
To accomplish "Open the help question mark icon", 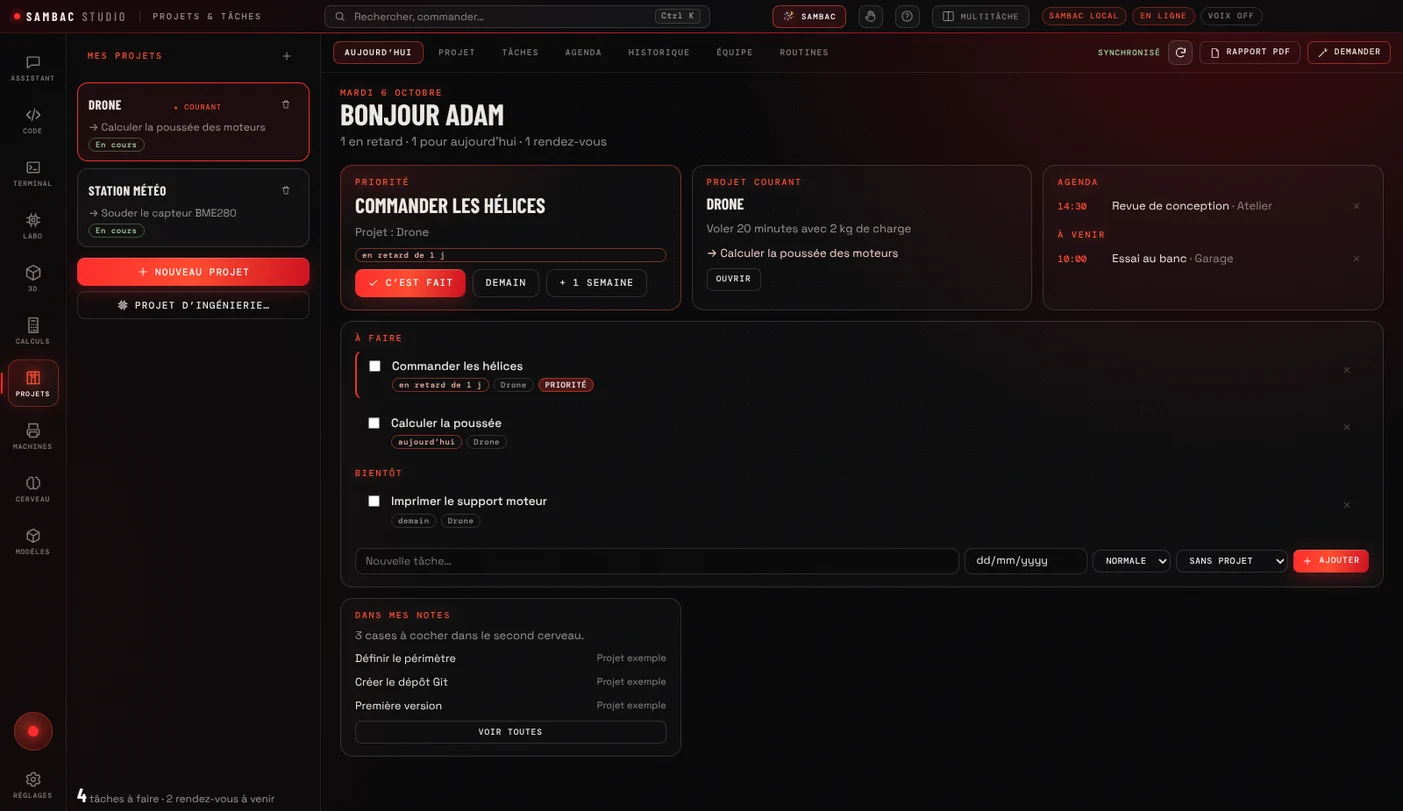I will click(907, 16).
